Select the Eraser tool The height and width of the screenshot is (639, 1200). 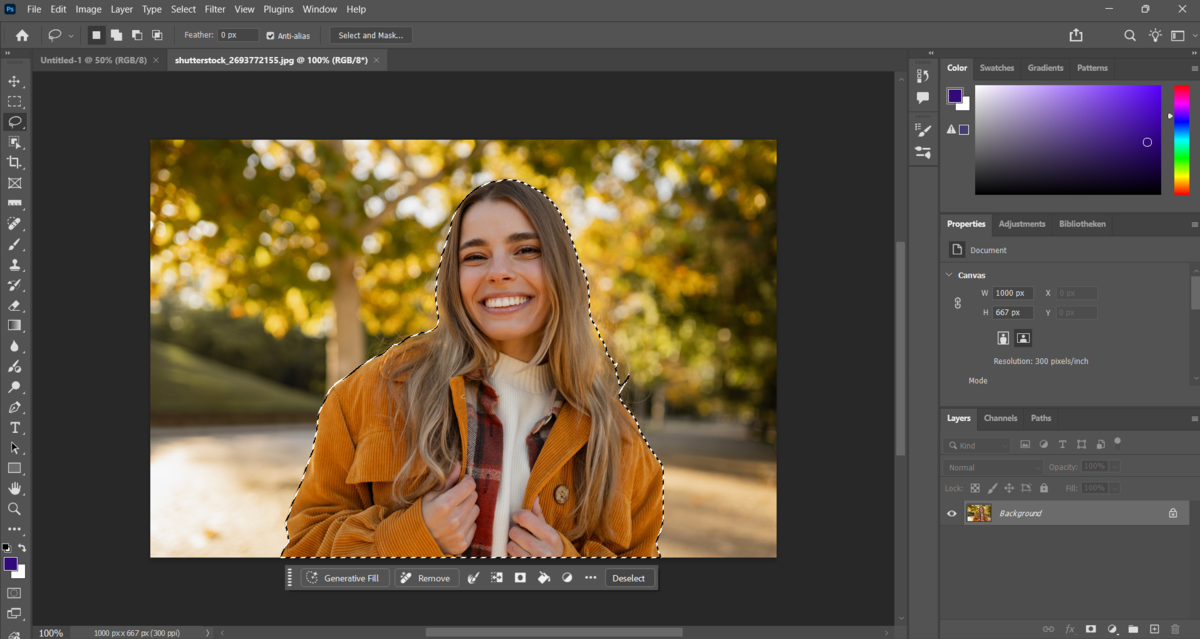[14, 305]
